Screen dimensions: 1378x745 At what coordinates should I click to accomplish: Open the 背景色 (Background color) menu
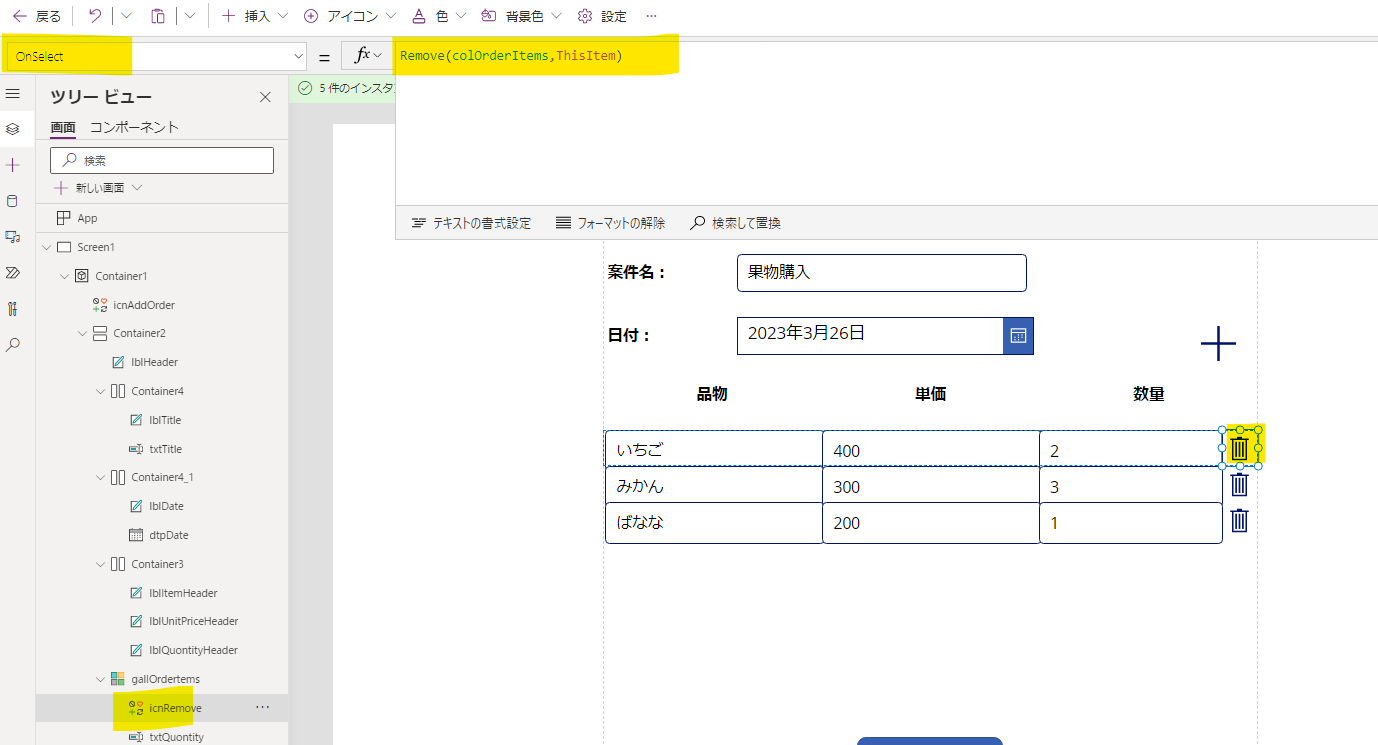tap(520, 16)
